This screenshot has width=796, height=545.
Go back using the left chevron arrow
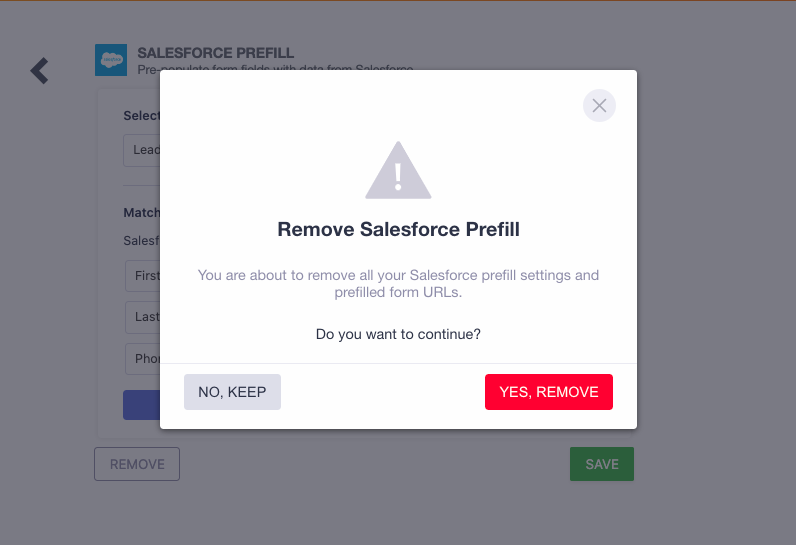(x=39, y=70)
